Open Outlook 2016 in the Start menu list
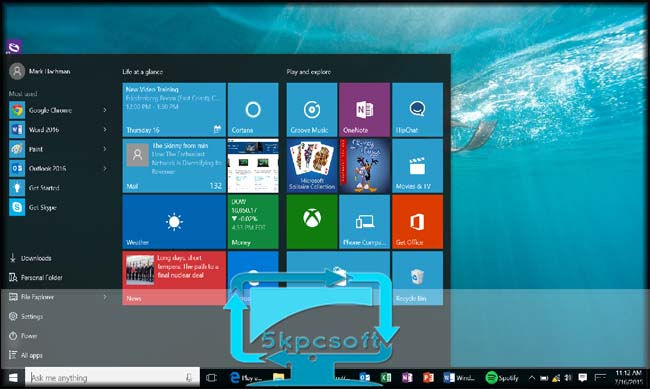Screen dimensions: 650x389 tap(58, 168)
